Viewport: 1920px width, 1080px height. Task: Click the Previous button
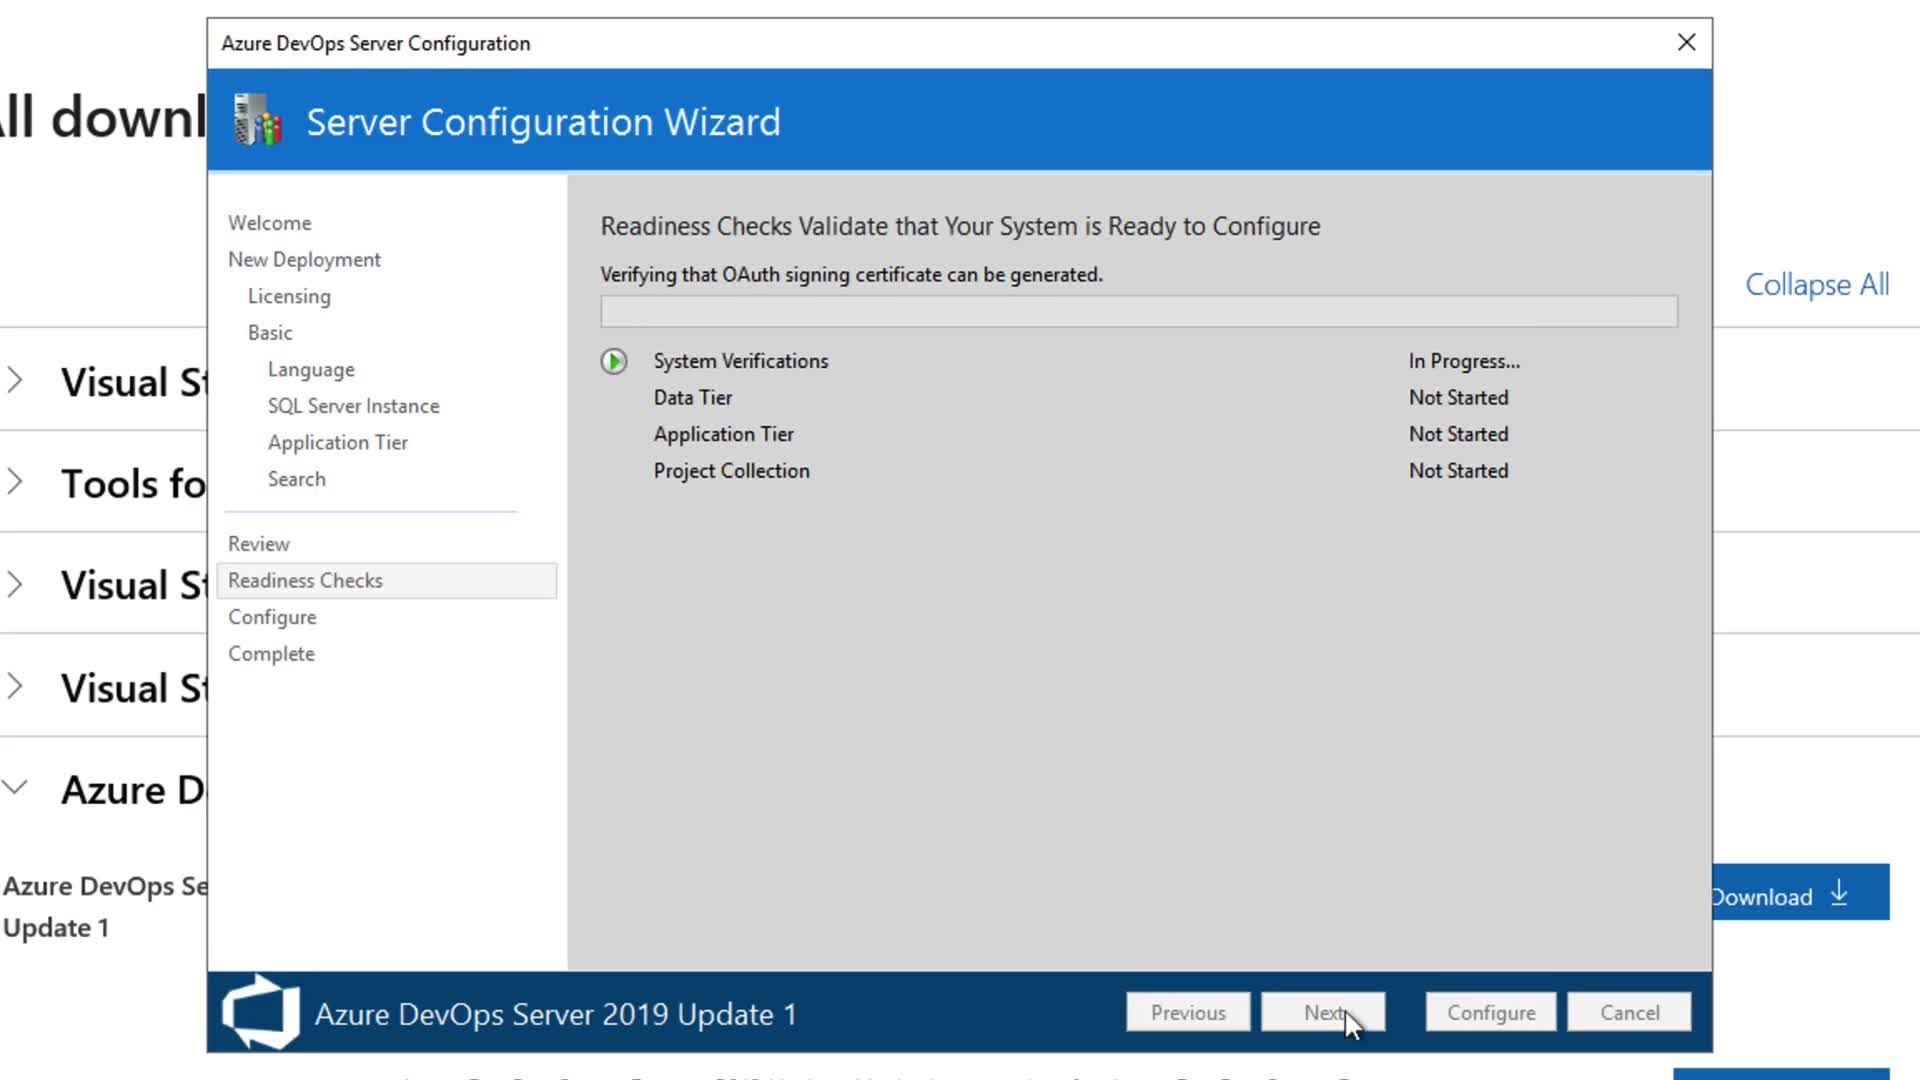[1187, 1012]
